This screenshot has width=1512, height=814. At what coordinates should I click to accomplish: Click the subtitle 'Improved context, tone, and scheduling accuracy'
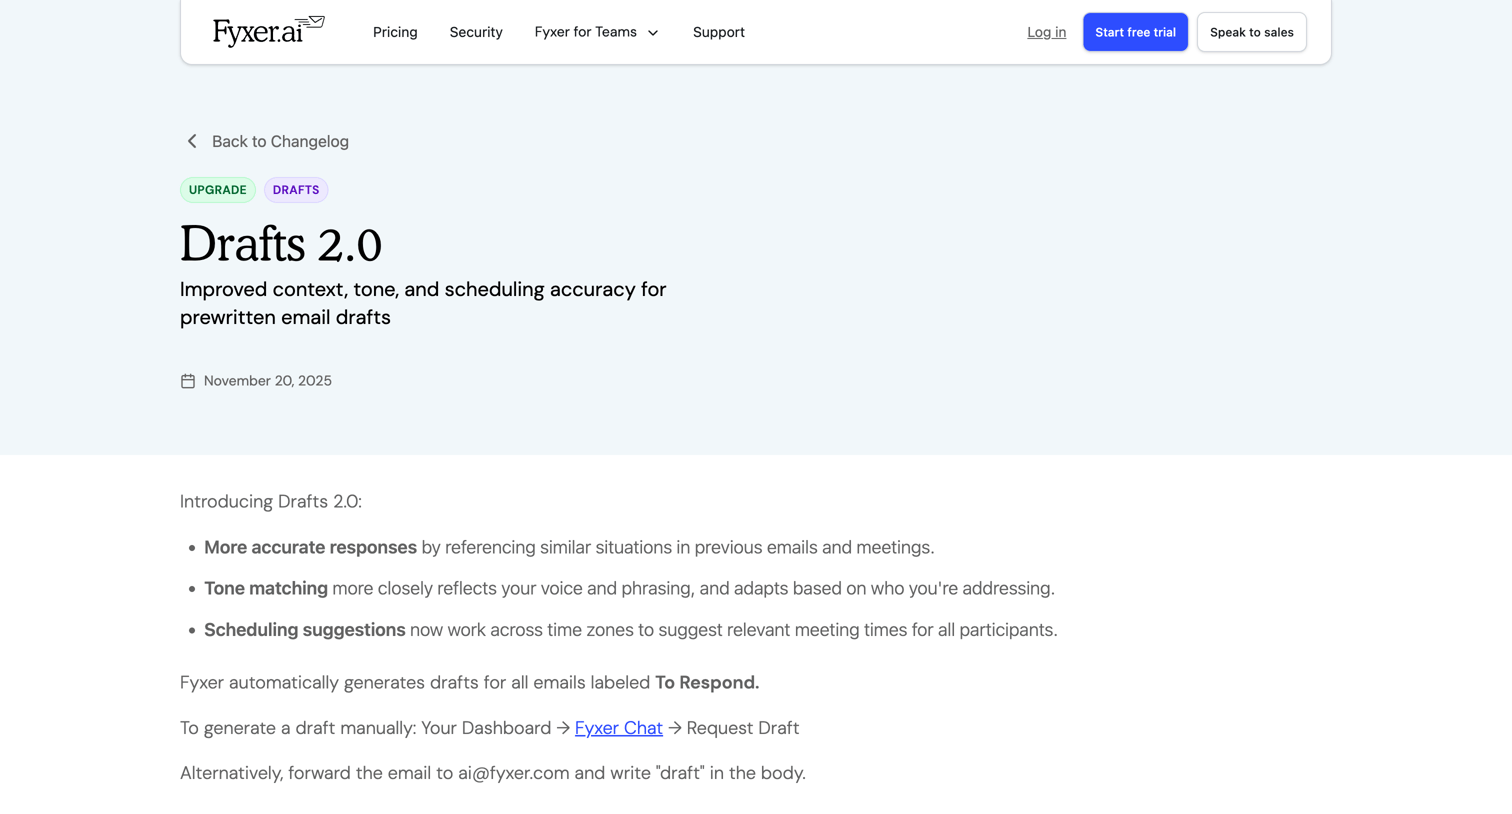423,303
